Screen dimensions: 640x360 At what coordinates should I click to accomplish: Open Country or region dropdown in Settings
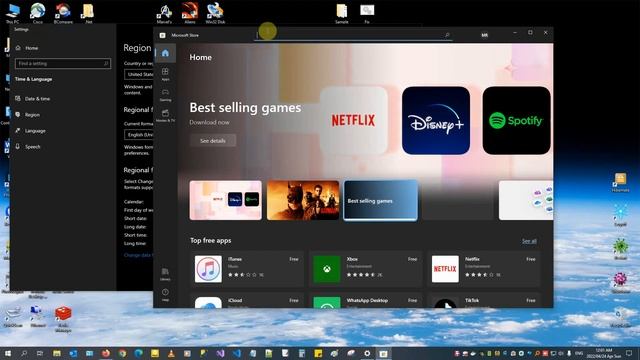point(139,74)
